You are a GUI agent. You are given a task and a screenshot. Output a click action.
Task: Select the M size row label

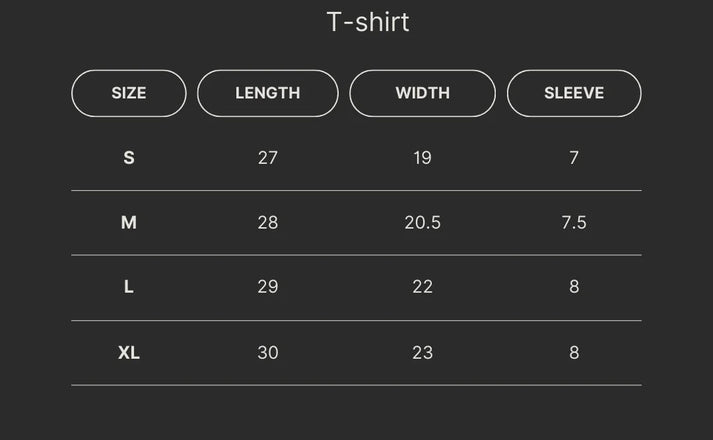pyautogui.click(x=129, y=223)
